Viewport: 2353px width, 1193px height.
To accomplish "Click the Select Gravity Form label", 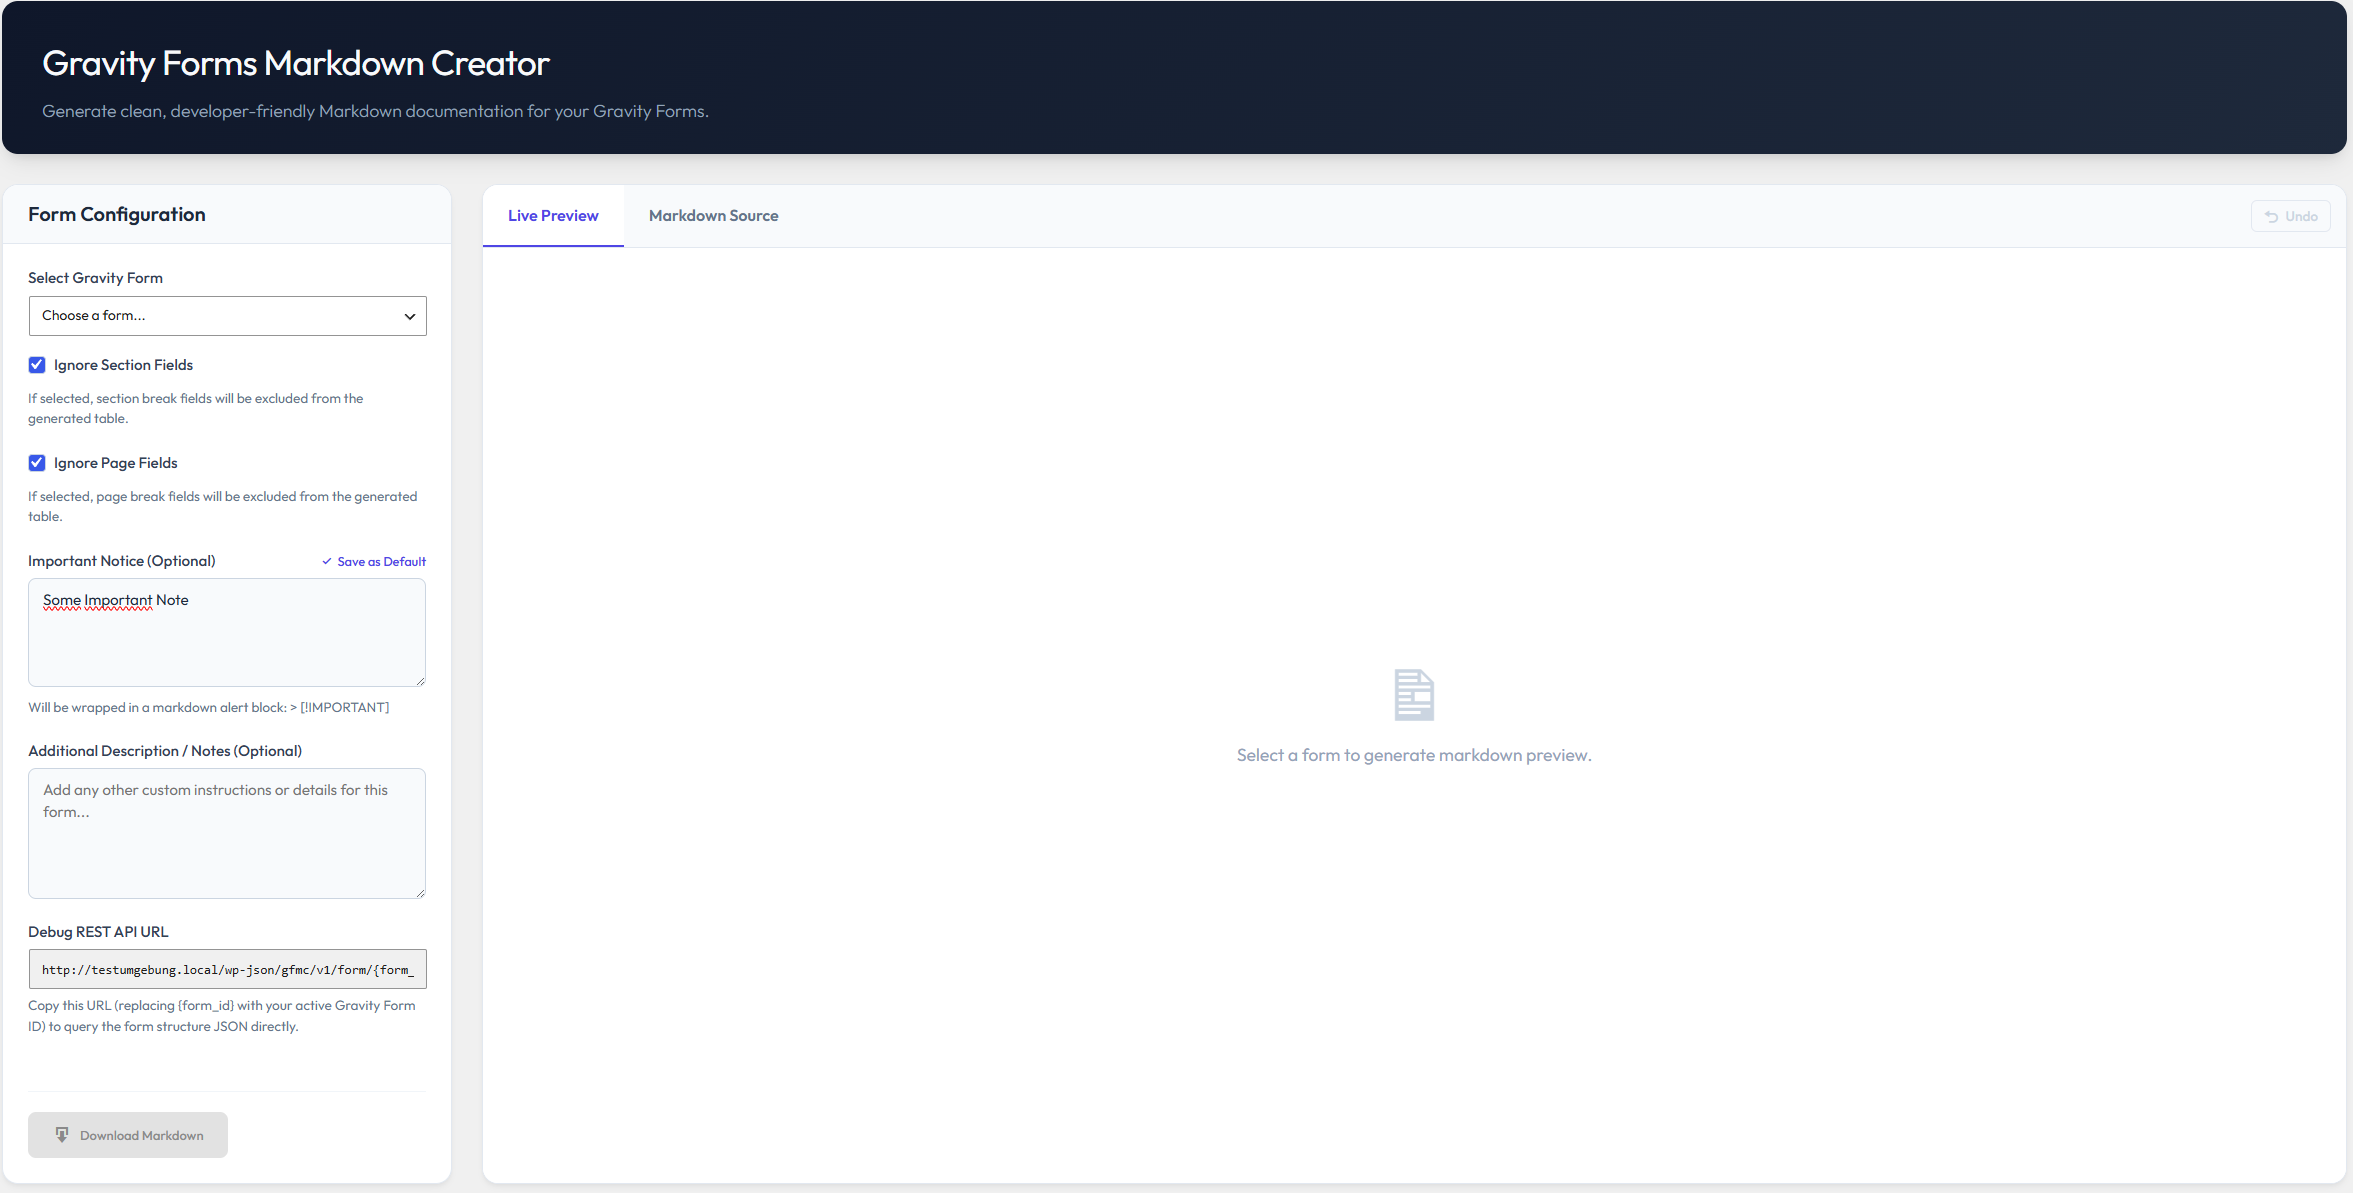I will click(95, 278).
